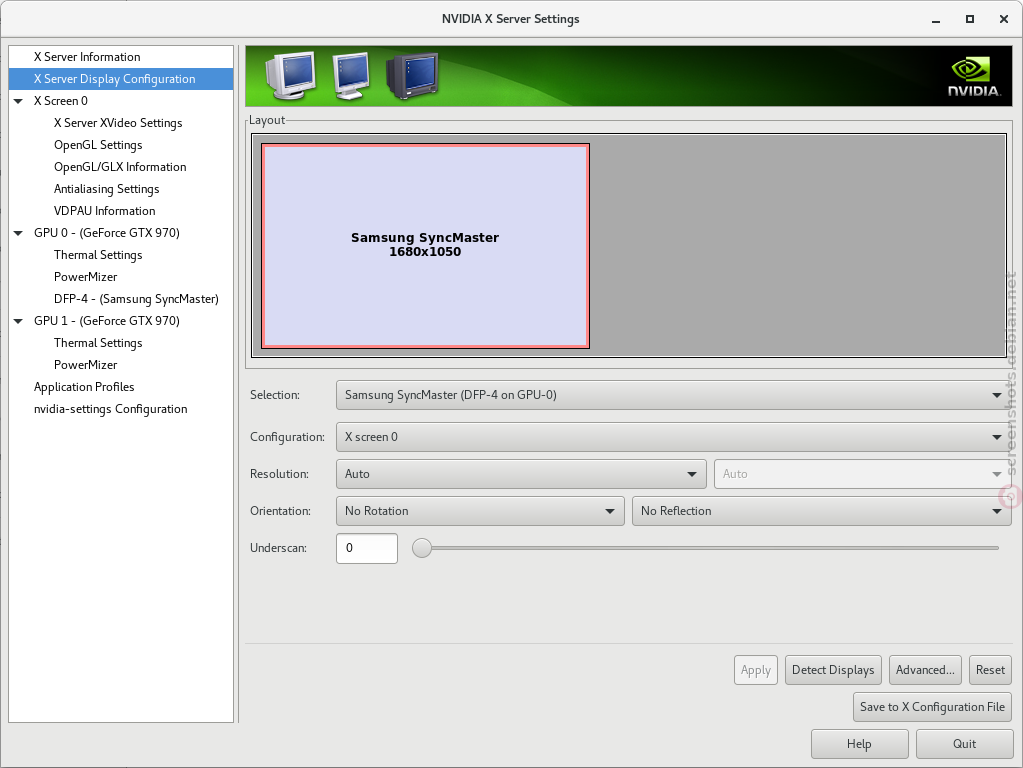1023x768 pixels.
Task: Open the No Reflection dropdown
Action: 821,511
